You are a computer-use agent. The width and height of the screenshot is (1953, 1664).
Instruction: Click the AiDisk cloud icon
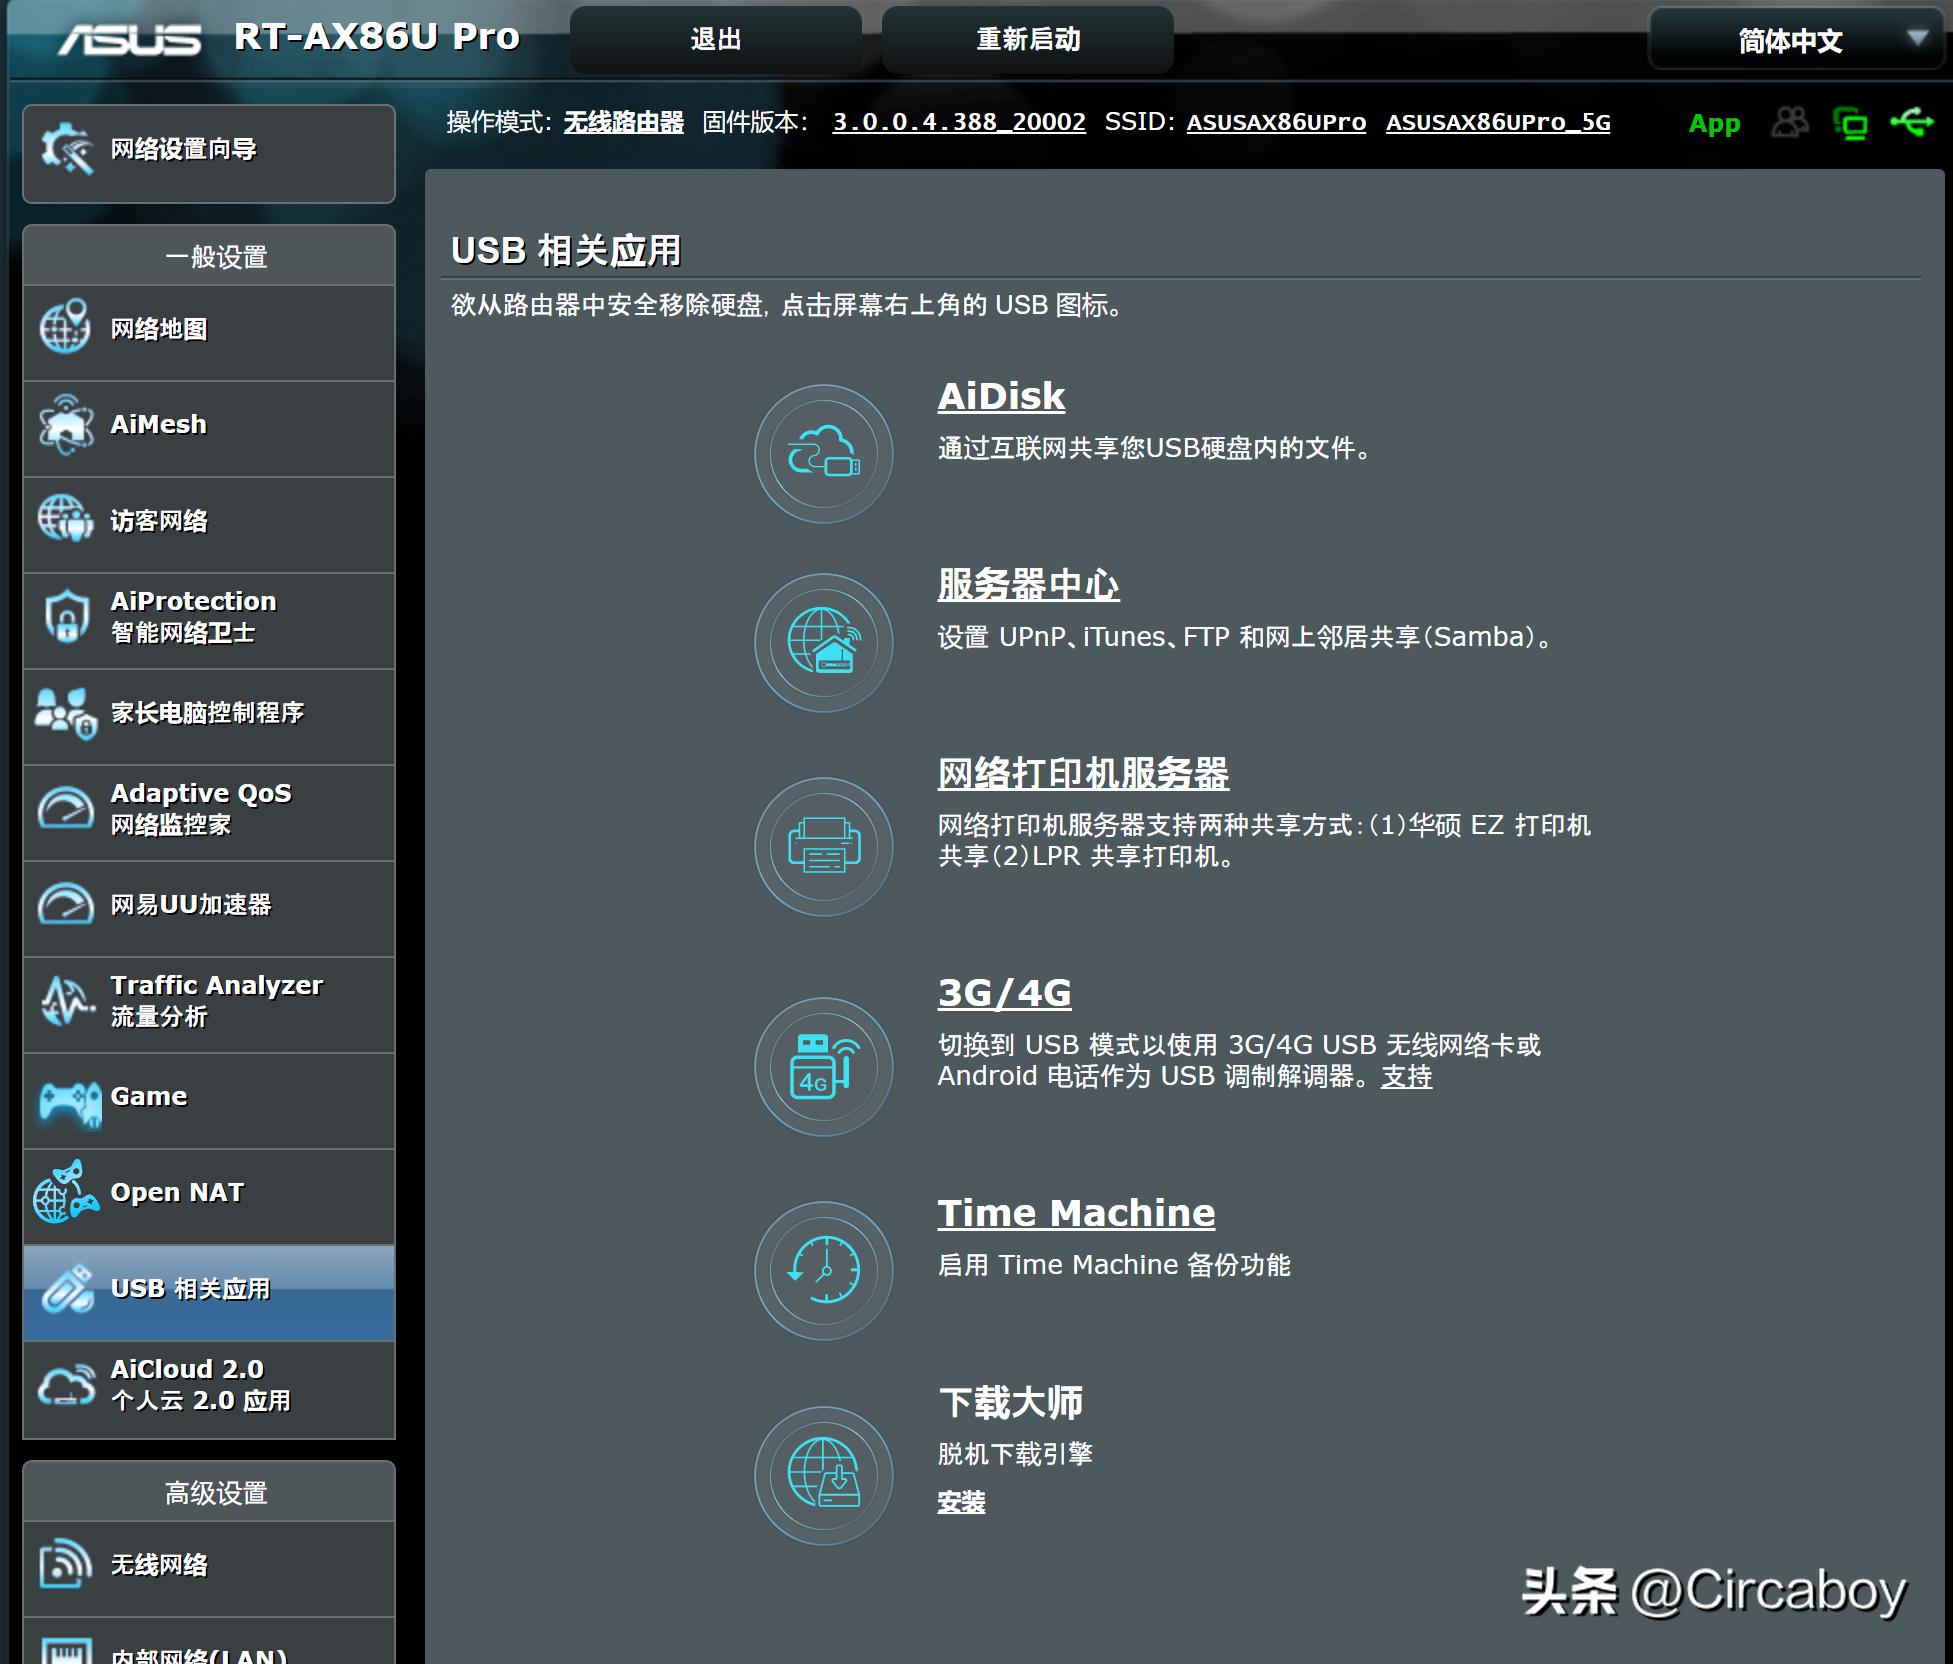pyautogui.click(x=822, y=454)
